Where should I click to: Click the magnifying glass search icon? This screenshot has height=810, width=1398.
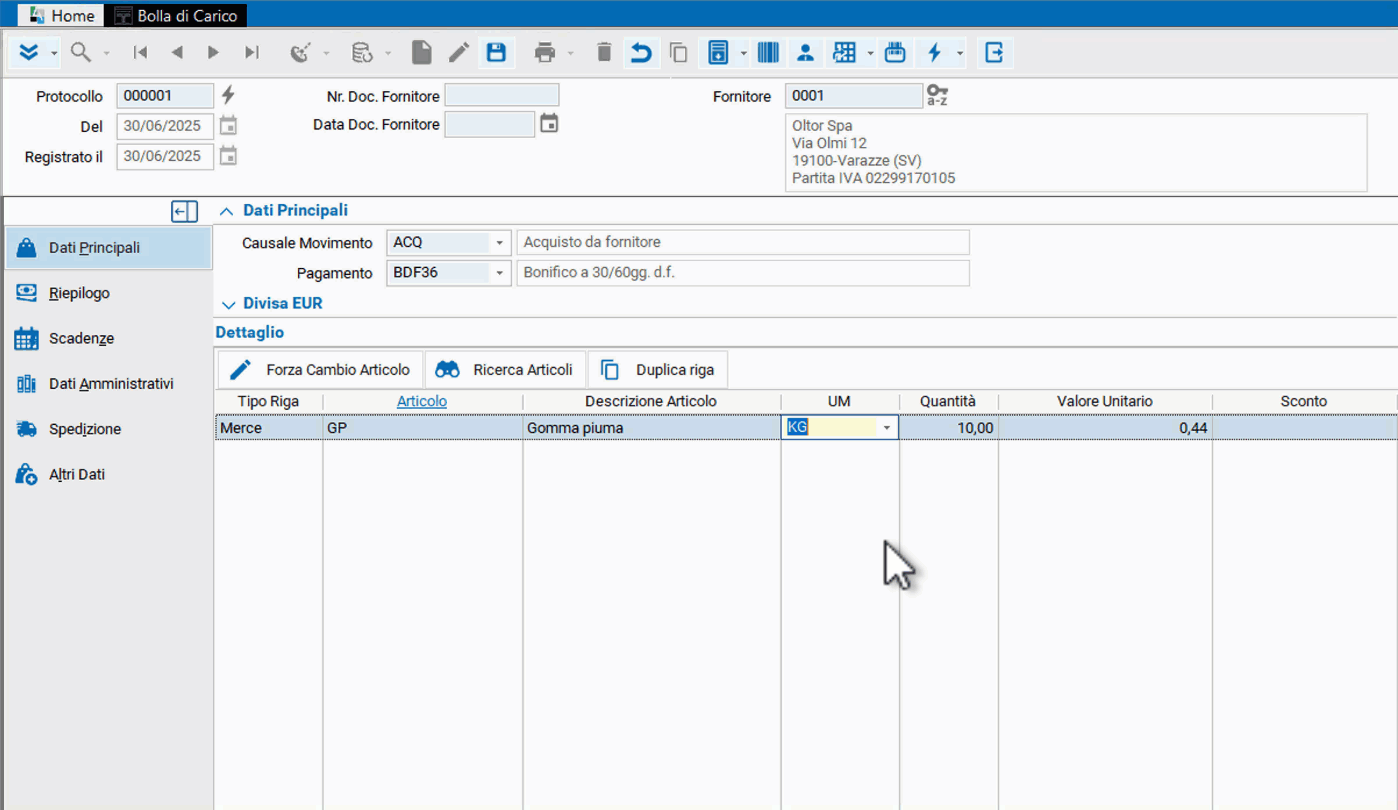pos(81,52)
